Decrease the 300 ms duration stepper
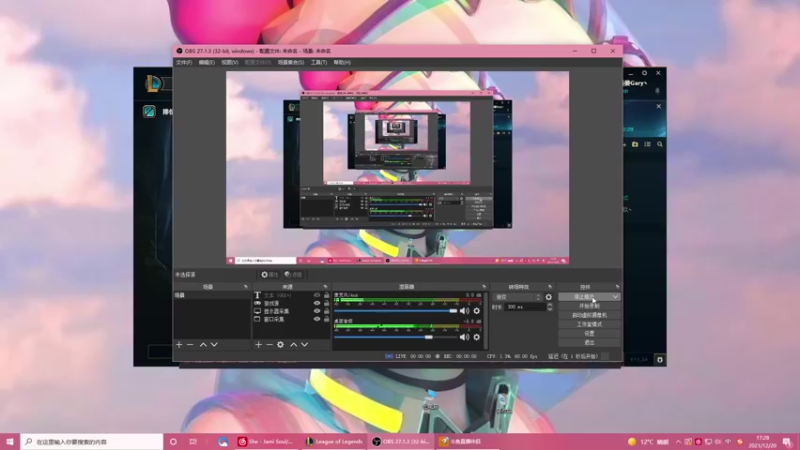Image resolution: width=800 pixels, height=450 pixels. click(549, 309)
